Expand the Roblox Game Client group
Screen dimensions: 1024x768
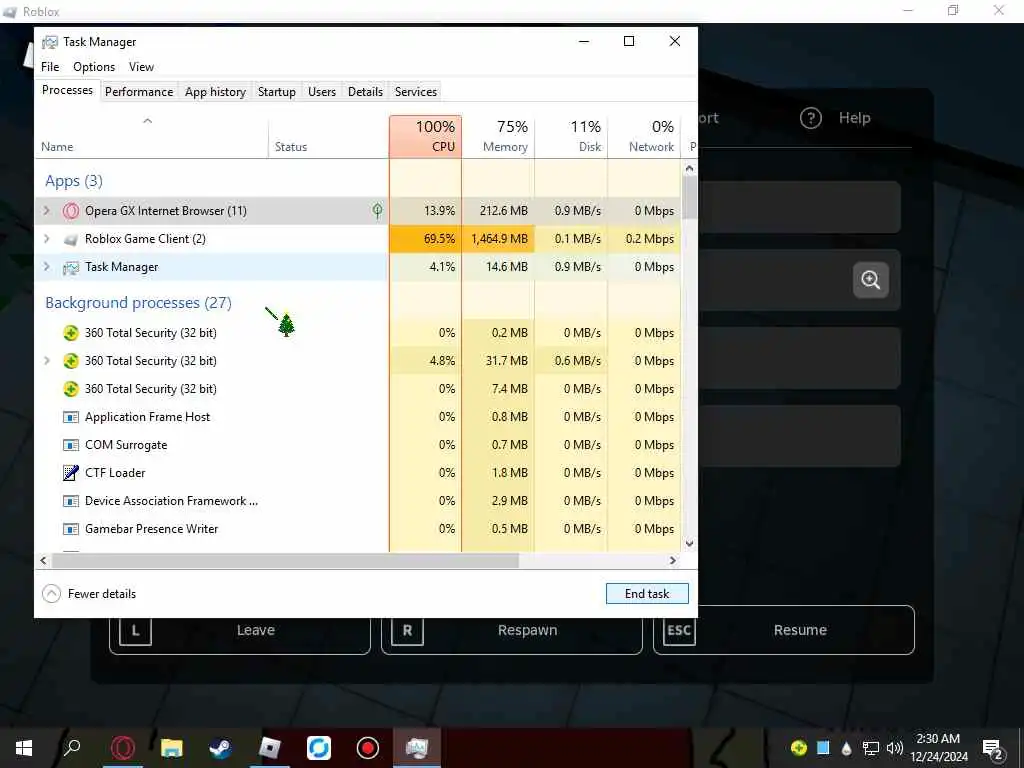[46, 238]
